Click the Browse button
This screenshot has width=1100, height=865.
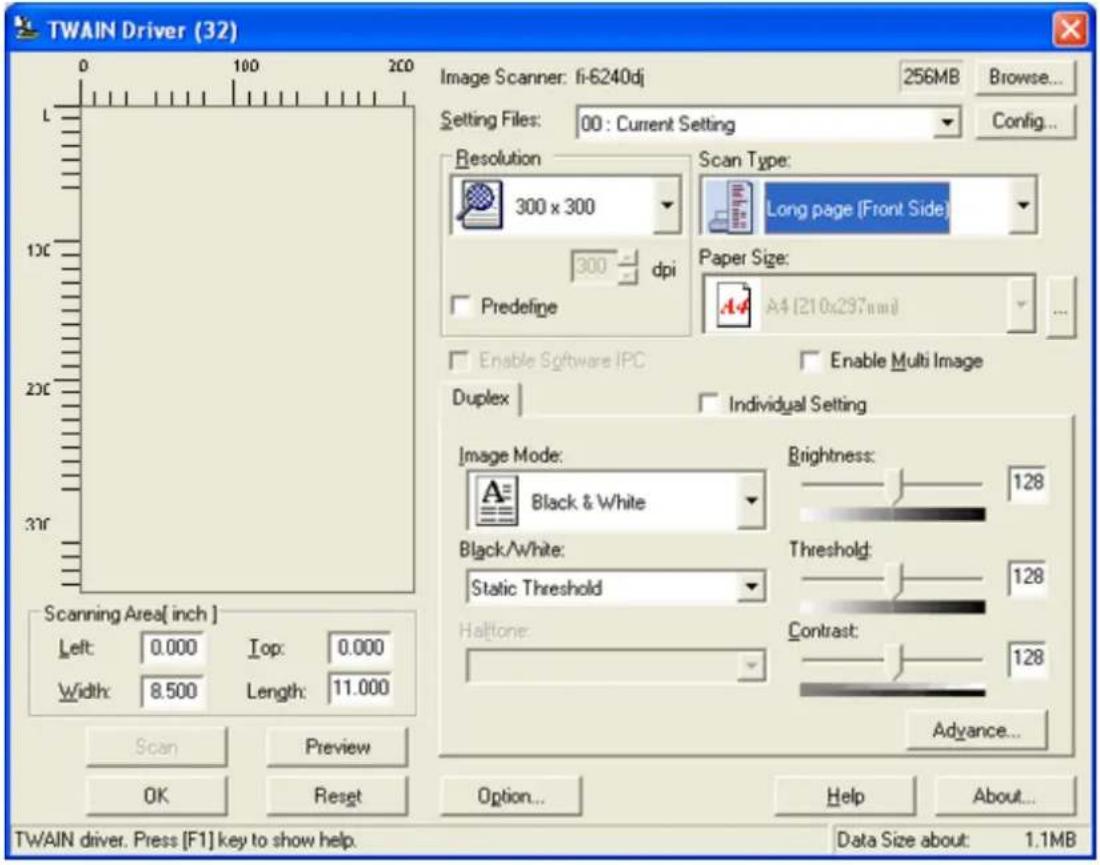point(1024,76)
